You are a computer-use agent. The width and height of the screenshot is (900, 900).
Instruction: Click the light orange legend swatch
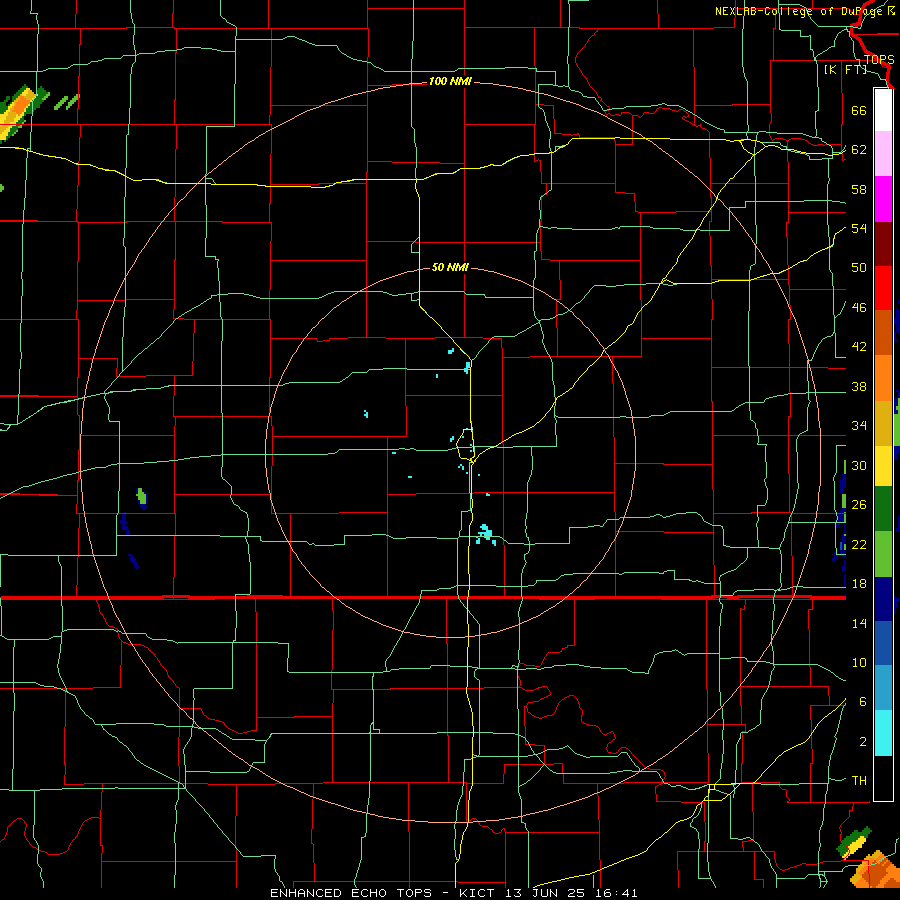point(883,378)
